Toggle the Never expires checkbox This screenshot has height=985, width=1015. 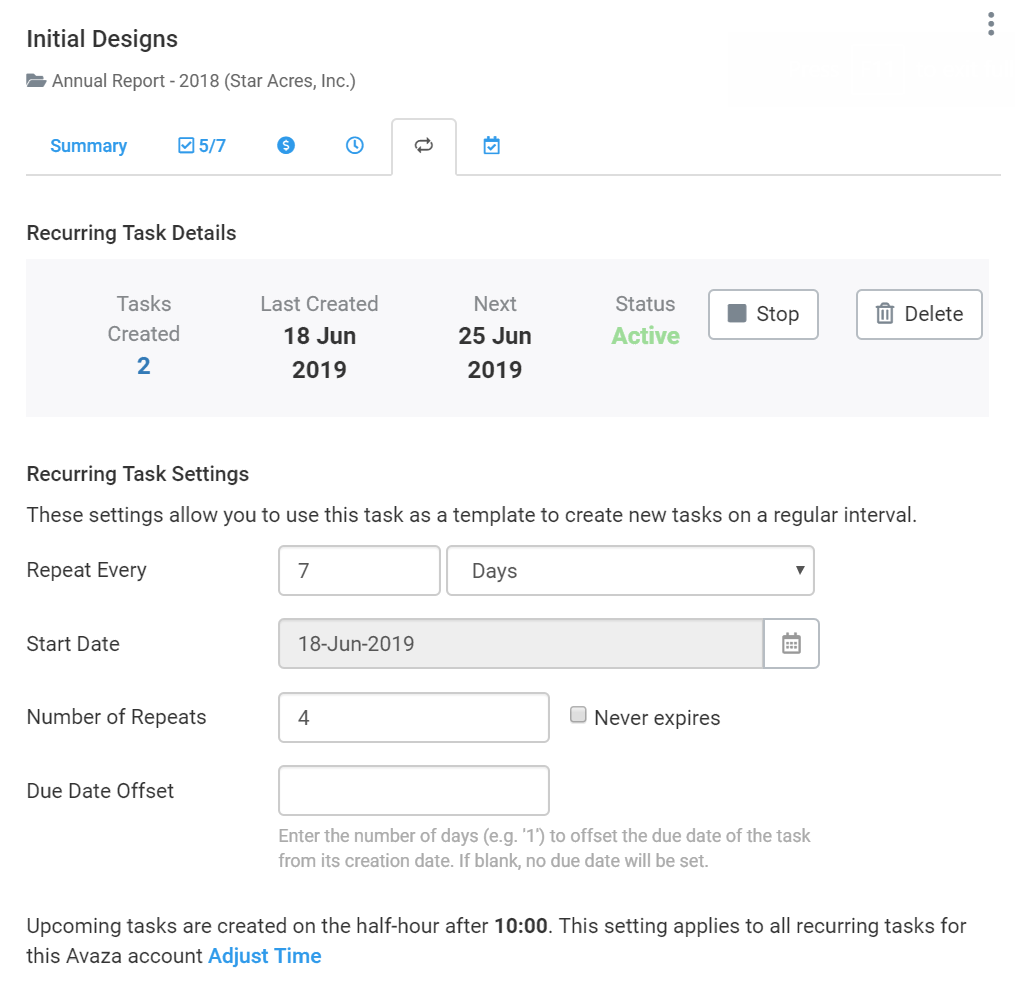(x=578, y=714)
